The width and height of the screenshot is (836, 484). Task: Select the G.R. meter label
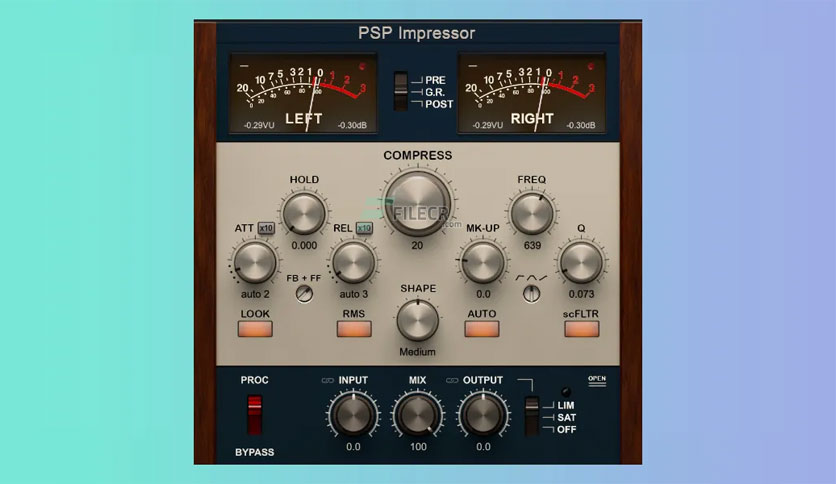pyautogui.click(x=435, y=92)
